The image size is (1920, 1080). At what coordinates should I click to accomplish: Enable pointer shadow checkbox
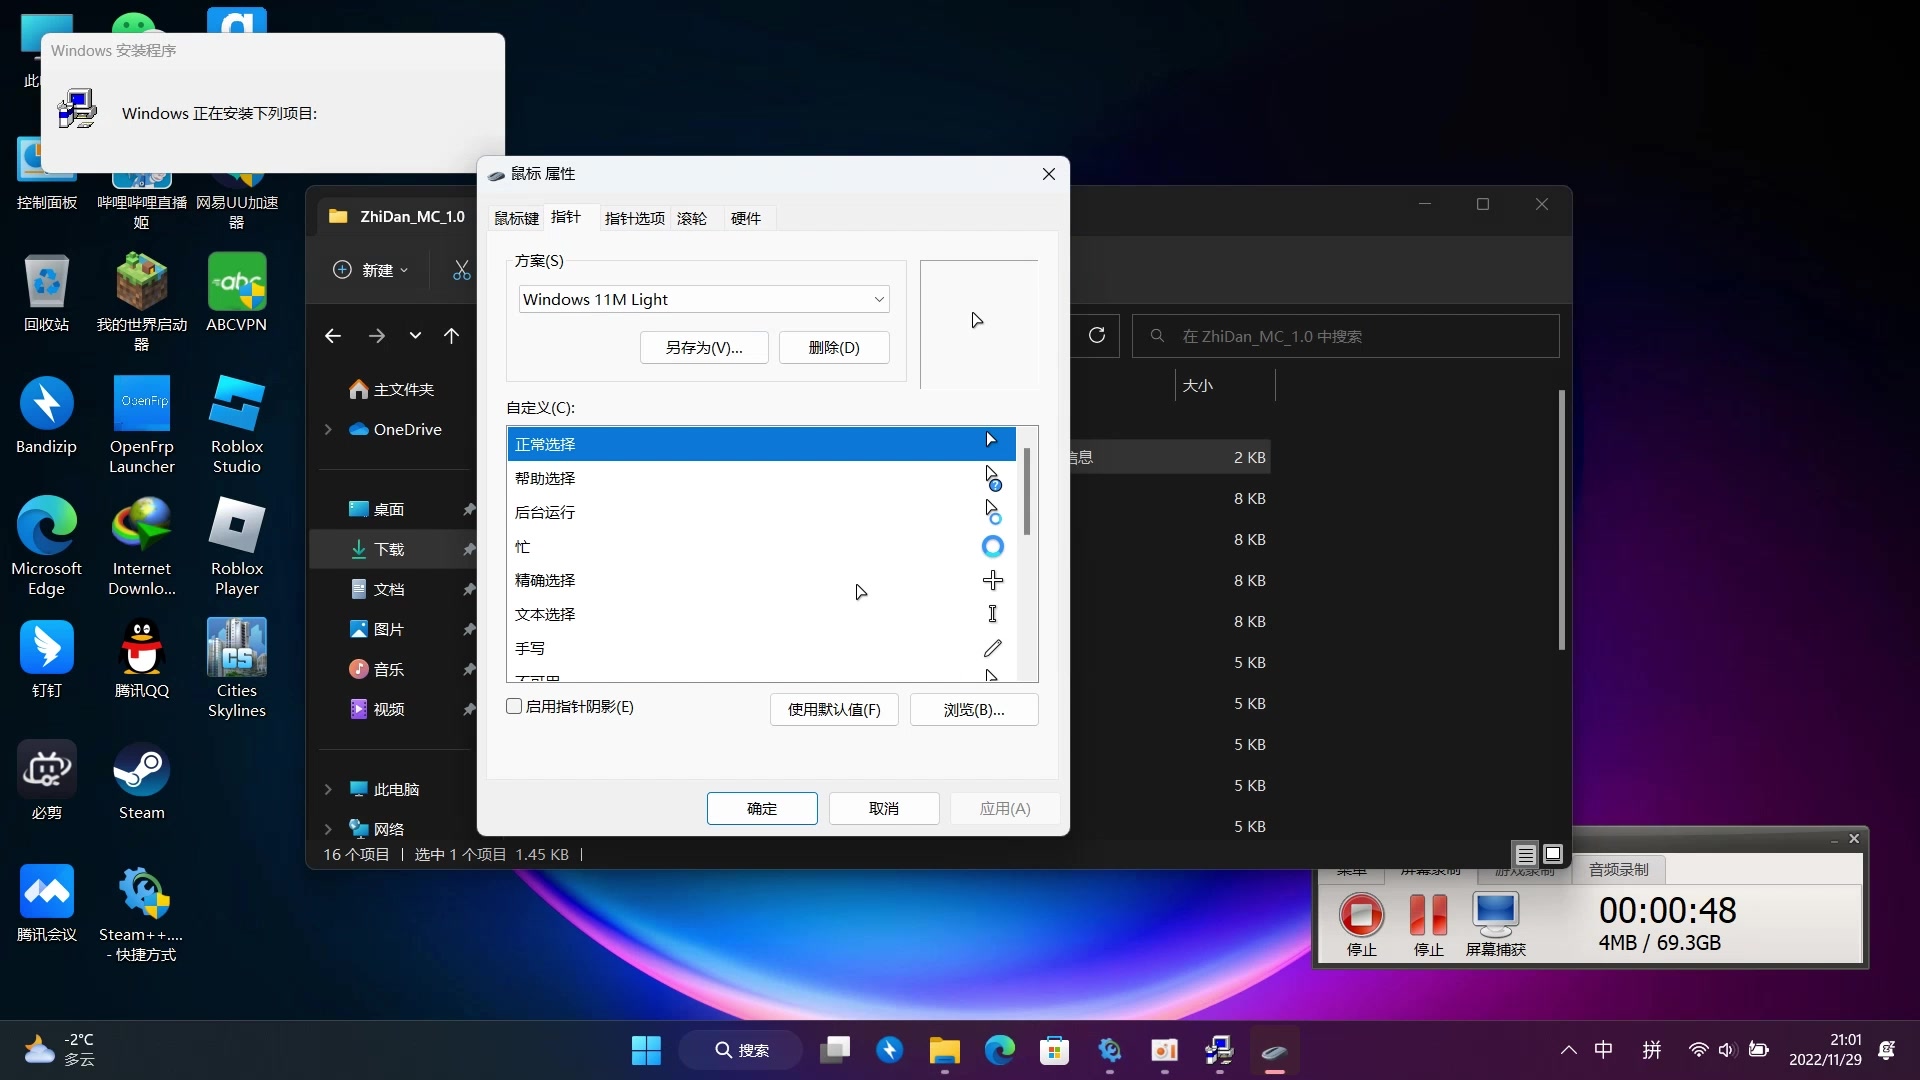[514, 707]
